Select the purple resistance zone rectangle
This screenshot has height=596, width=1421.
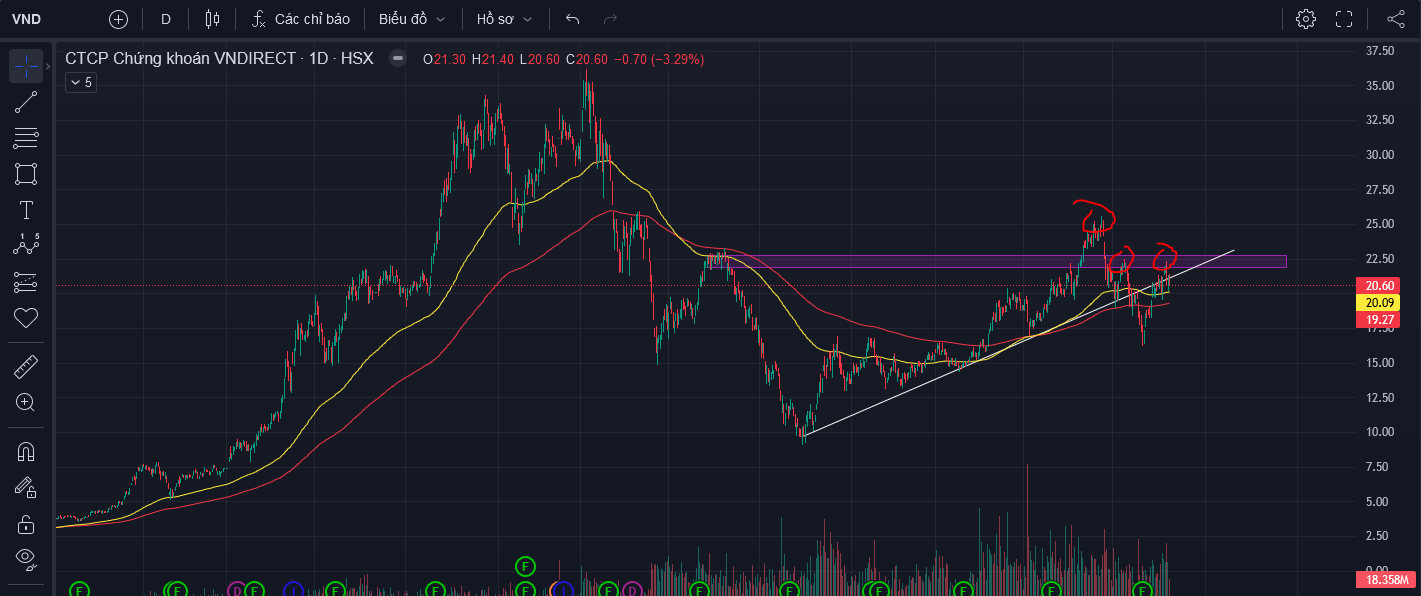1005,261
